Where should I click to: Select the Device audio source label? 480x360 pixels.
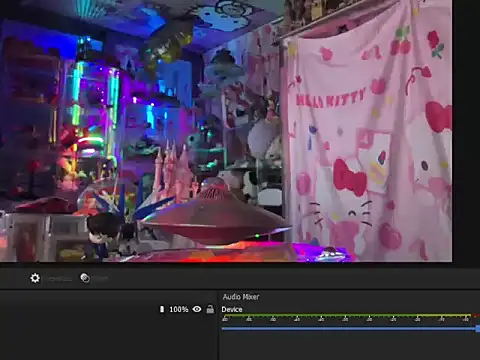pyautogui.click(x=232, y=309)
